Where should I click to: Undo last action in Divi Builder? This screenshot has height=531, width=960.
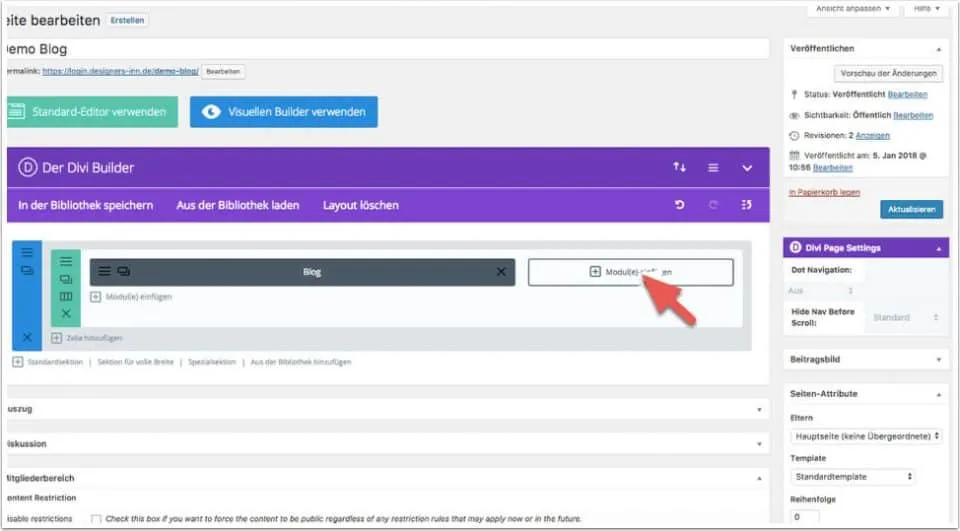coord(680,205)
